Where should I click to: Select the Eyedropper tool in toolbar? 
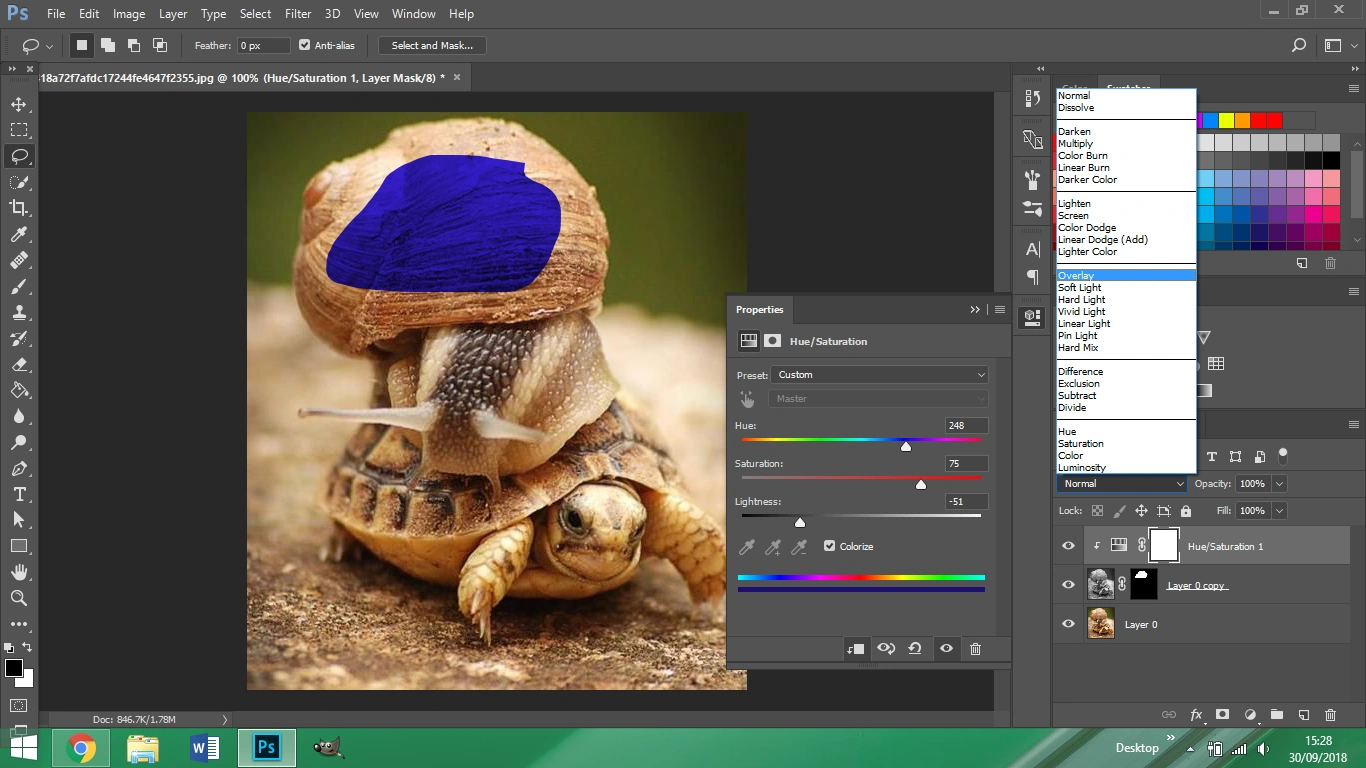point(19,234)
